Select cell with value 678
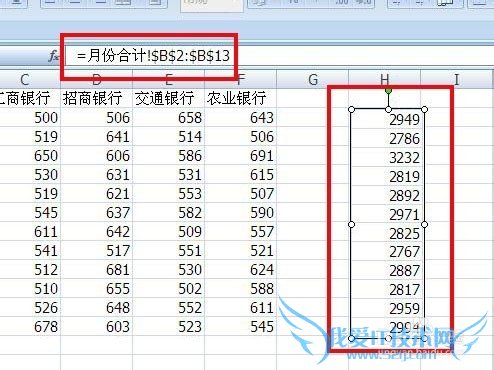 [30, 326]
